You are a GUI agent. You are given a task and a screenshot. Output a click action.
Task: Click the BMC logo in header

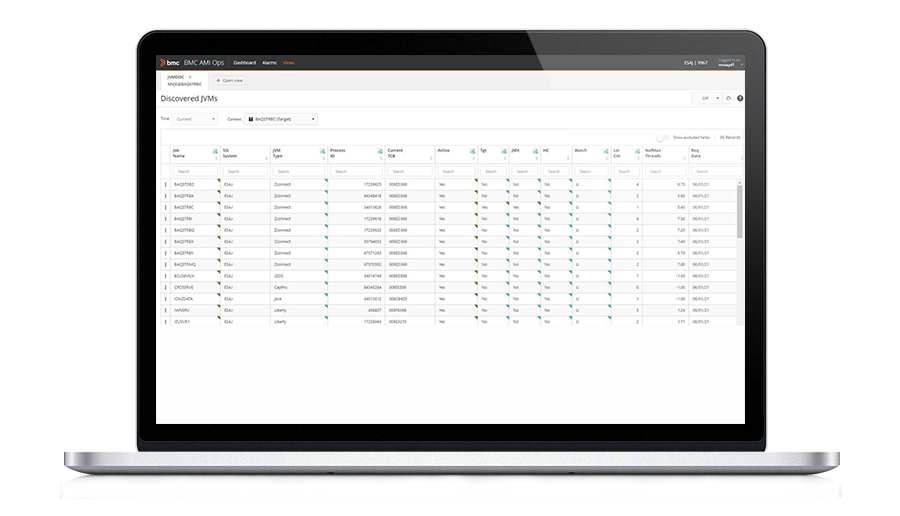pyautogui.click(x=172, y=62)
